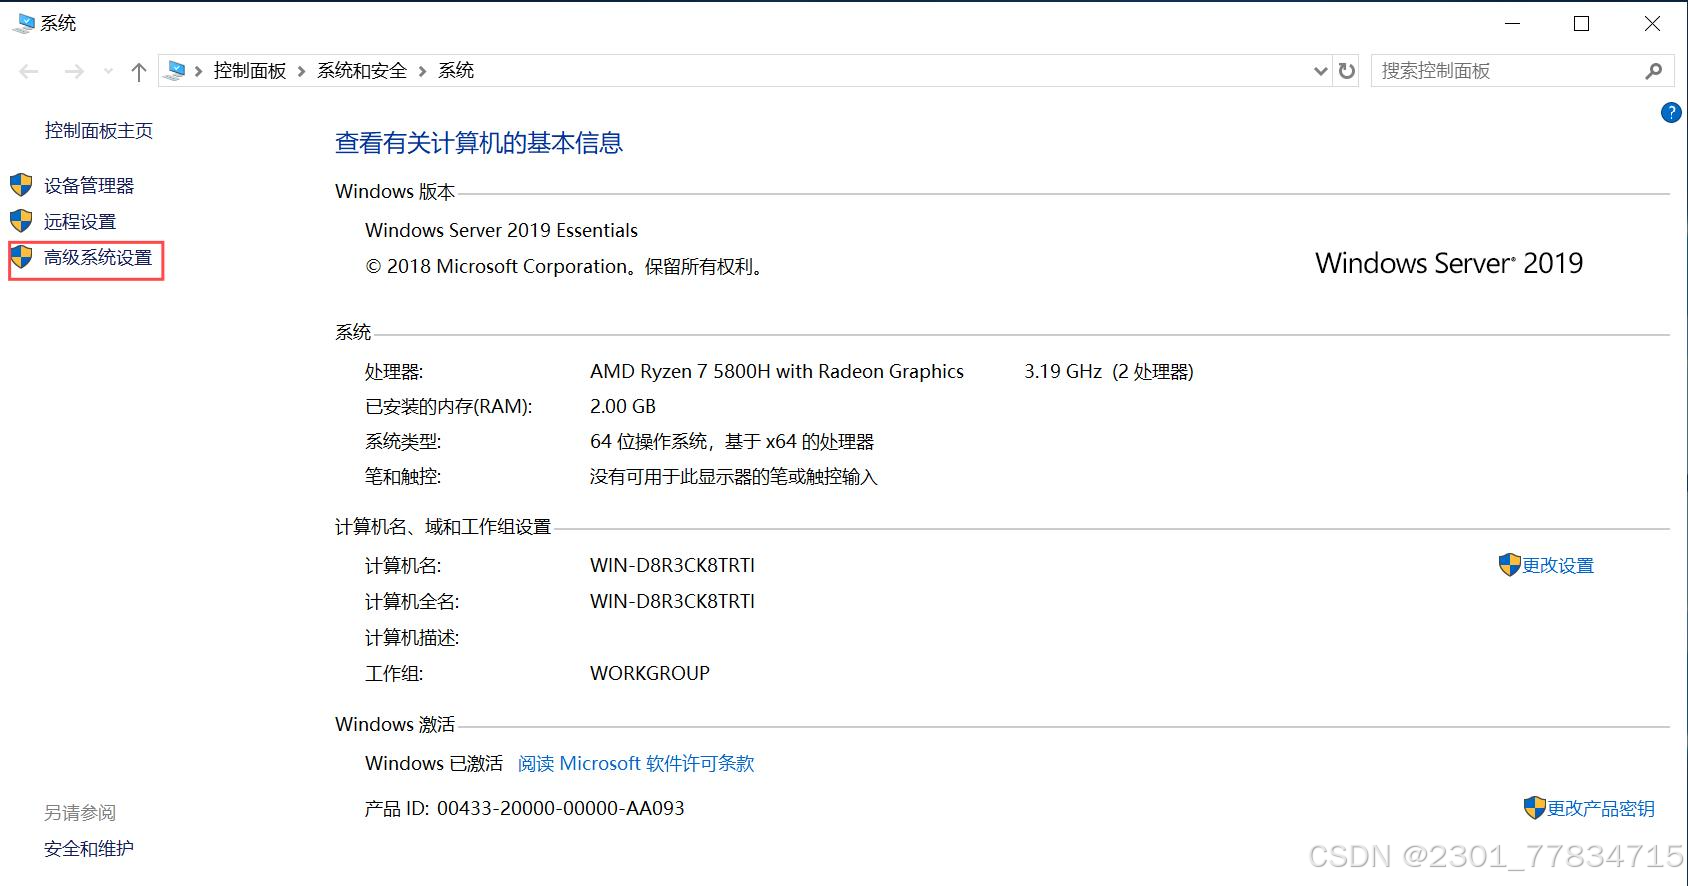Expand chevron after 系统和安全 breadcrumb
Viewport: 1688px width, 886px height.
(x=422, y=71)
